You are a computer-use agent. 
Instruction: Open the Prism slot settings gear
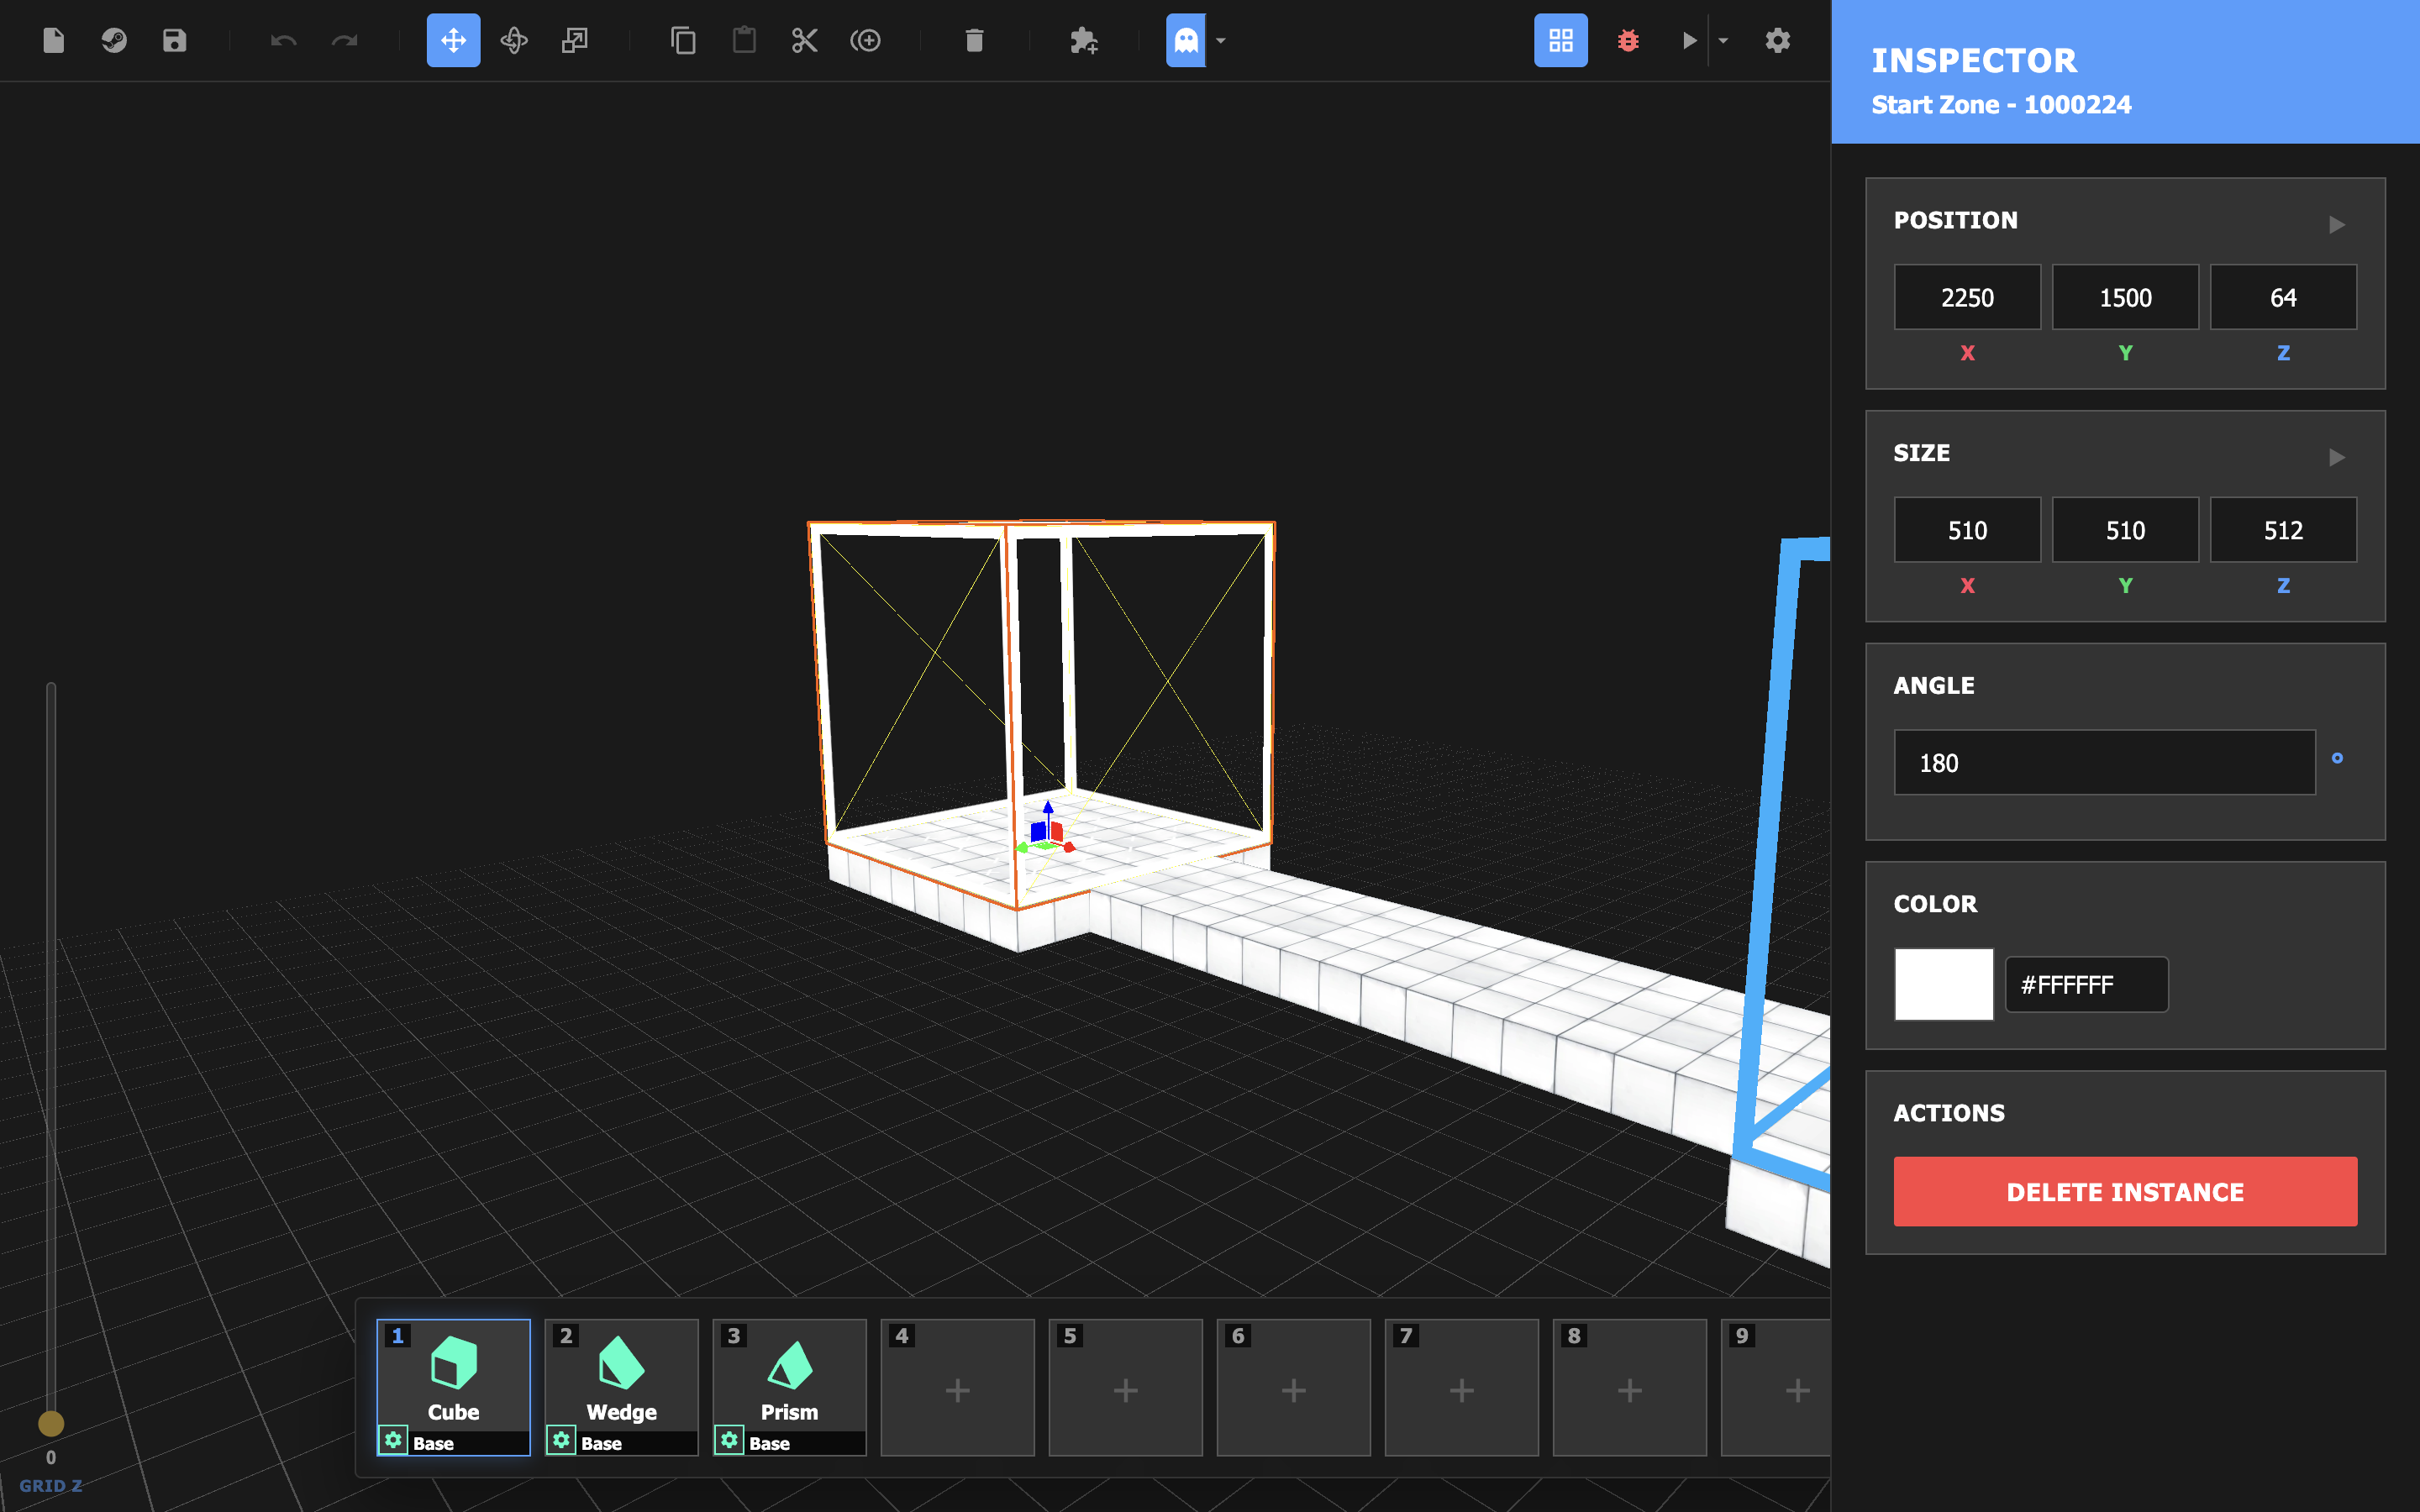point(729,1441)
